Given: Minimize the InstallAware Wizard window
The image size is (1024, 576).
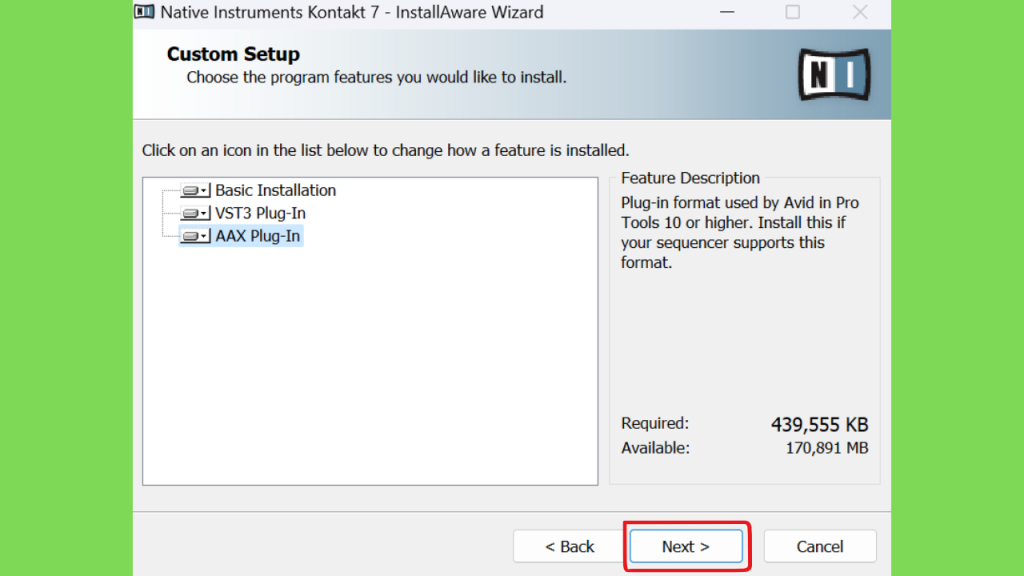Looking at the screenshot, I should tap(726, 13).
